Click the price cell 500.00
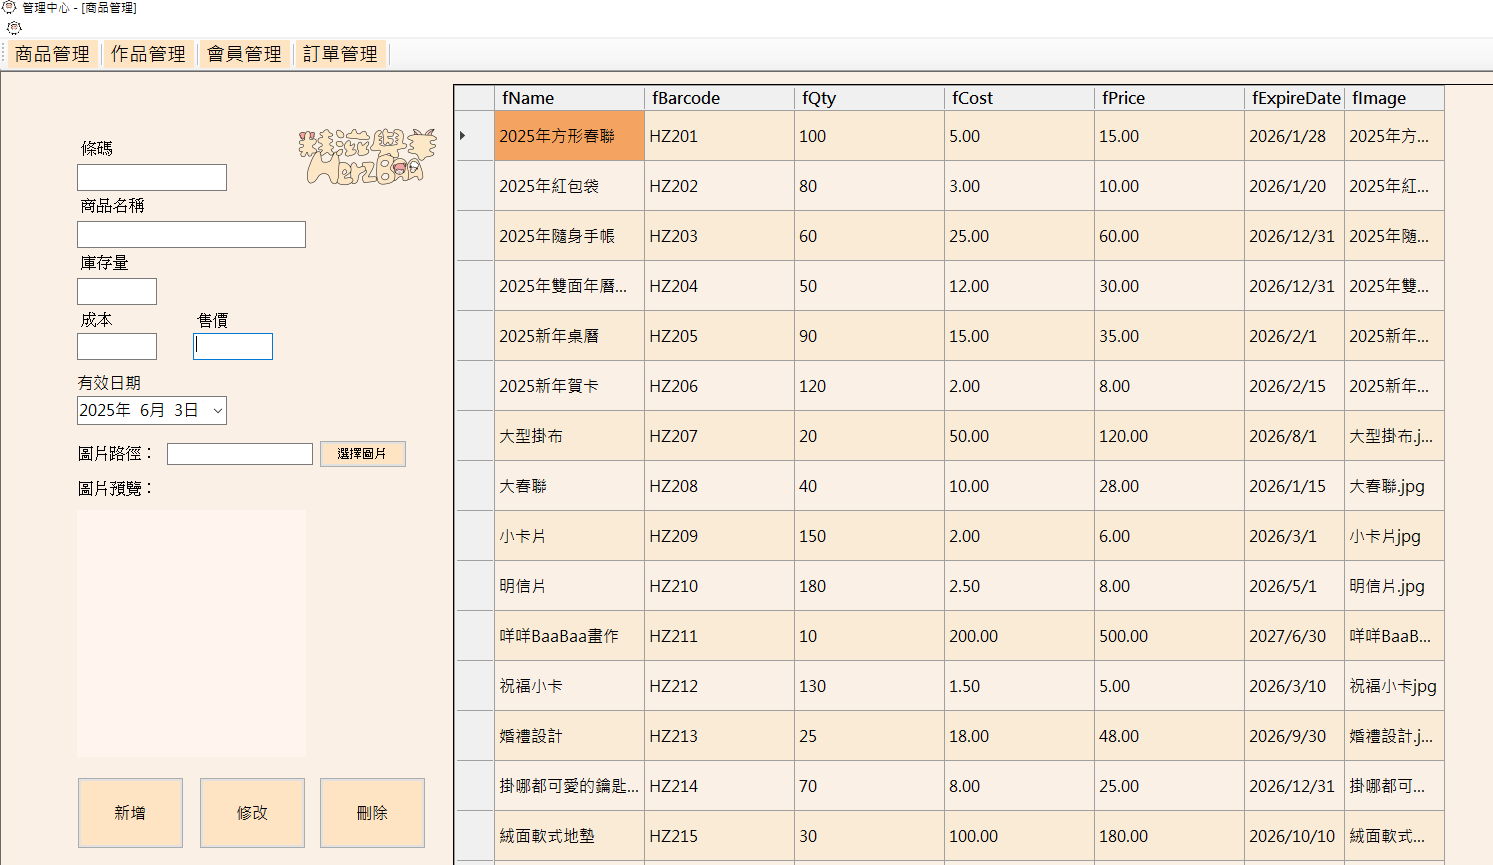Image resolution: width=1493 pixels, height=865 pixels. 1170,636
